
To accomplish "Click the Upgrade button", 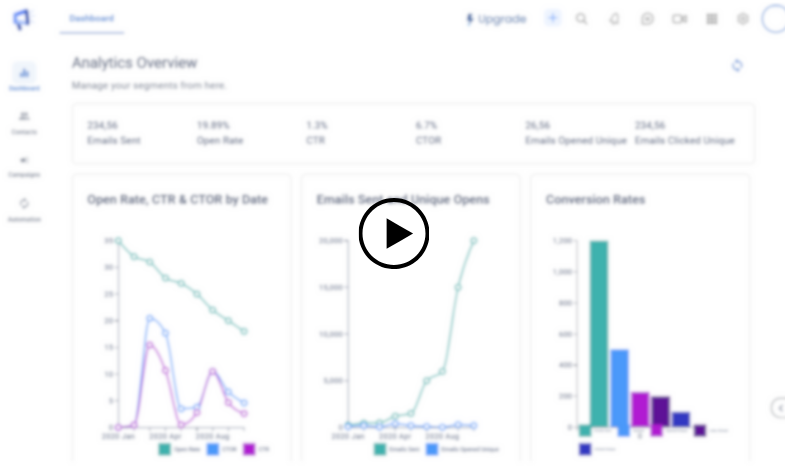I will [496, 19].
